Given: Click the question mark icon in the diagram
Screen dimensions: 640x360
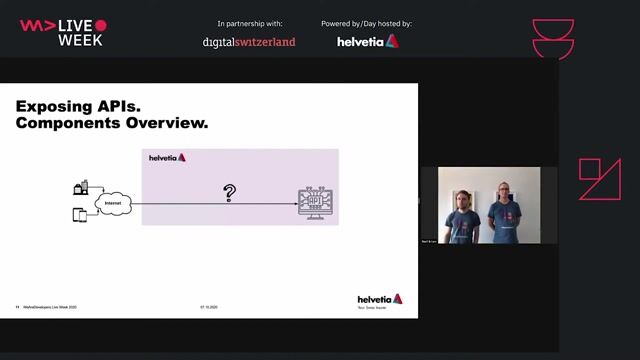Looking at the screenshot, I should tap(229, 193).
